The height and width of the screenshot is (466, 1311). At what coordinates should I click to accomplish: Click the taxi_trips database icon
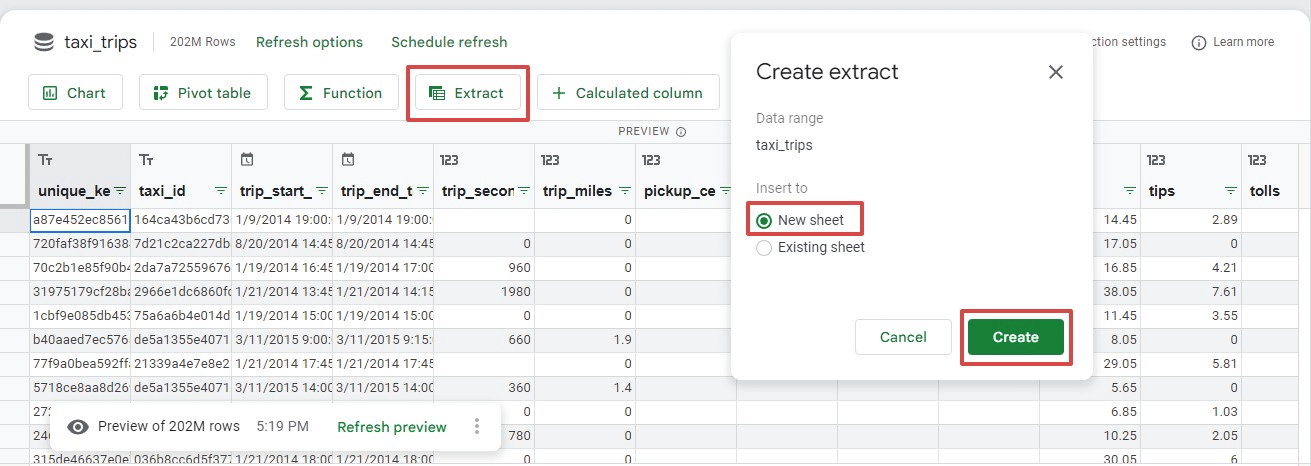pos(44,42)
